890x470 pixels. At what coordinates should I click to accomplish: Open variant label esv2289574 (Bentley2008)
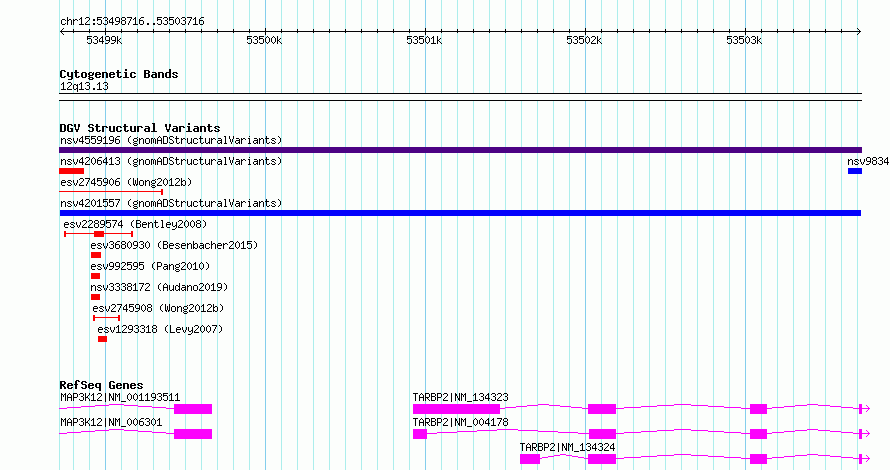[x=135, y=224]
